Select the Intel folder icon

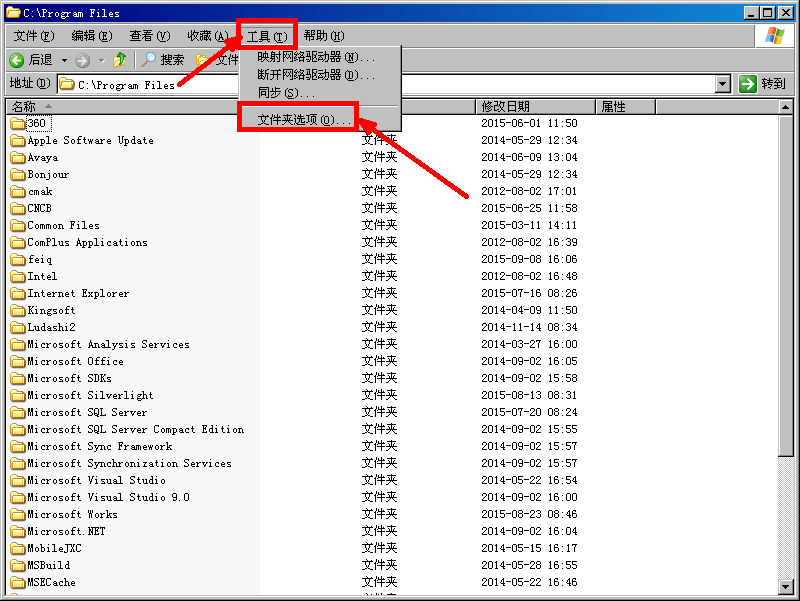click(x=18, y=277)
